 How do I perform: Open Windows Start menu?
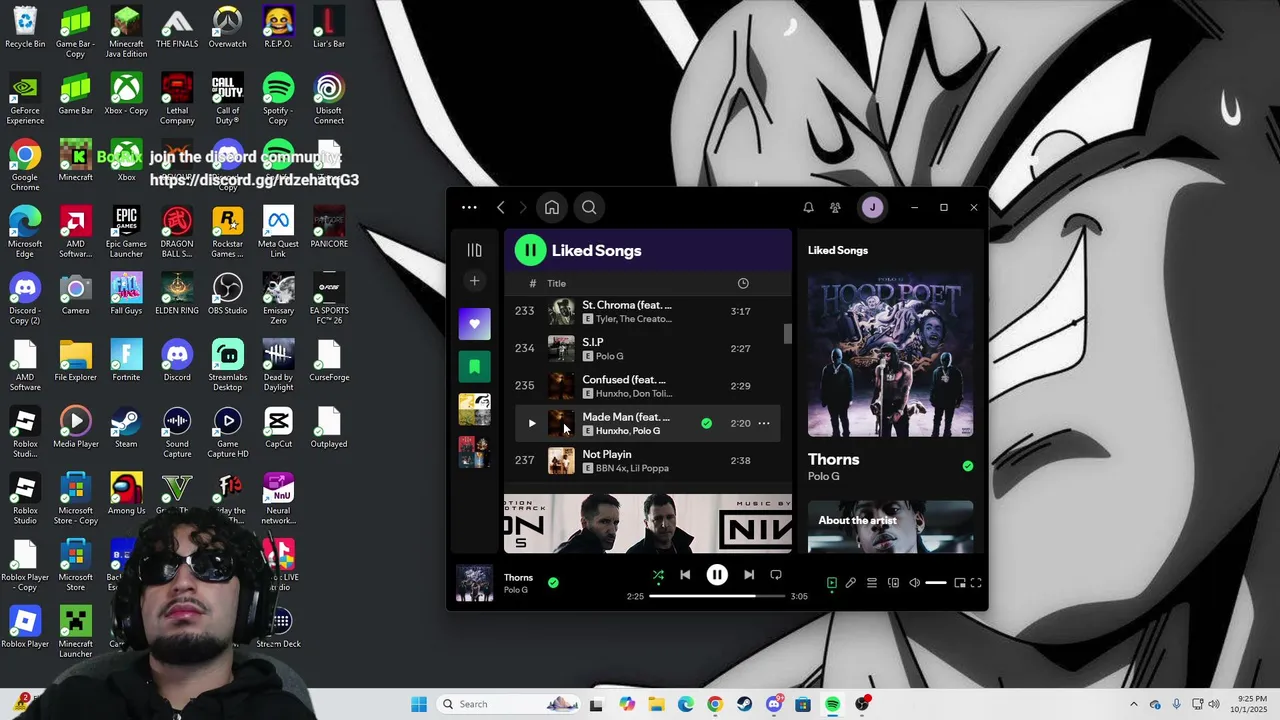418,704
